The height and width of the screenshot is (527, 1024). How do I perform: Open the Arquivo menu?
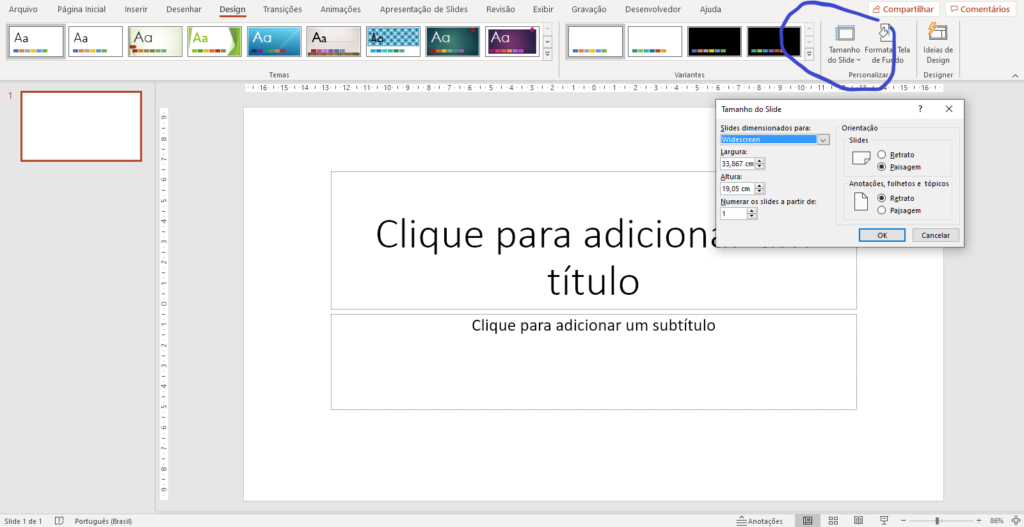[23, 10]
